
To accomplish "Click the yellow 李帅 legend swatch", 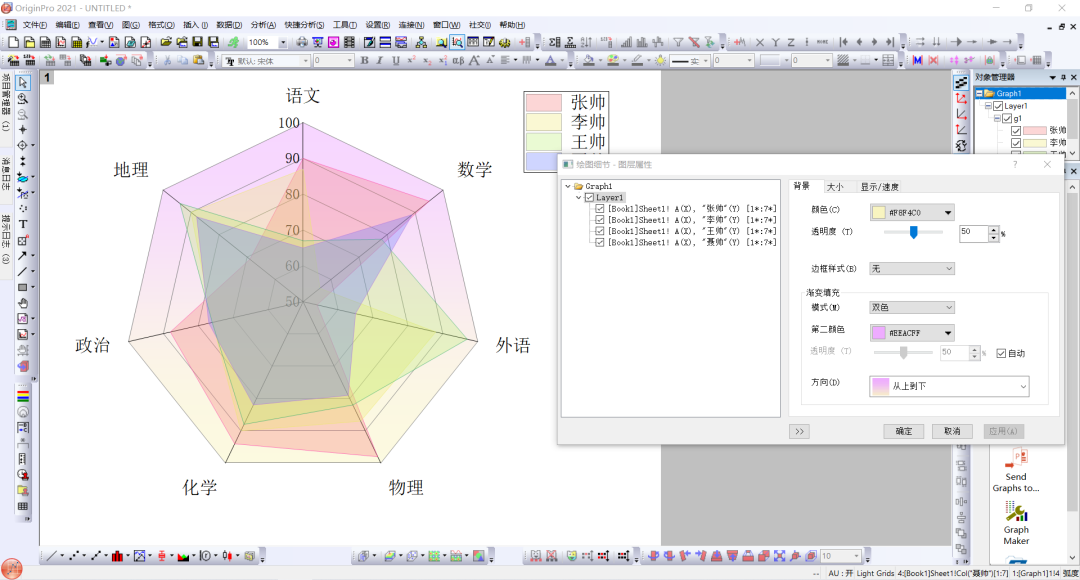I will (544, 122).
